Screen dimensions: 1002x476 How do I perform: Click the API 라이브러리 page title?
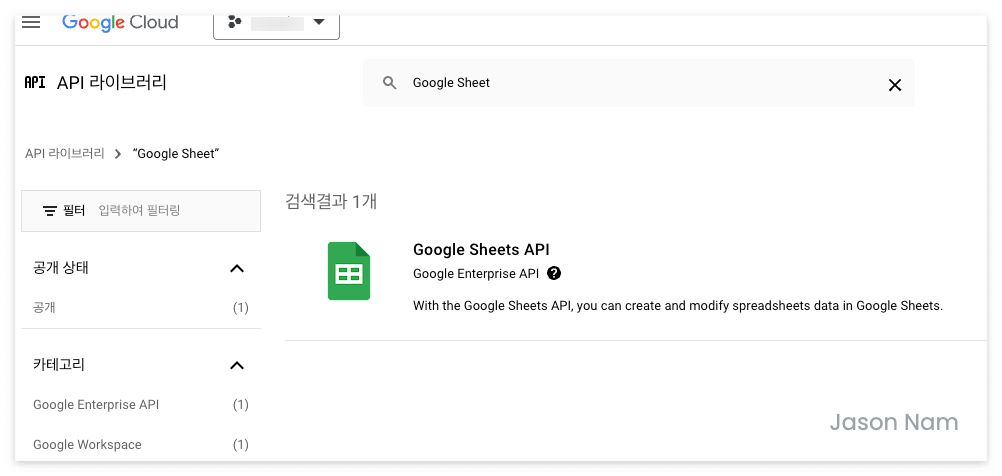click(x=112, y=83)
